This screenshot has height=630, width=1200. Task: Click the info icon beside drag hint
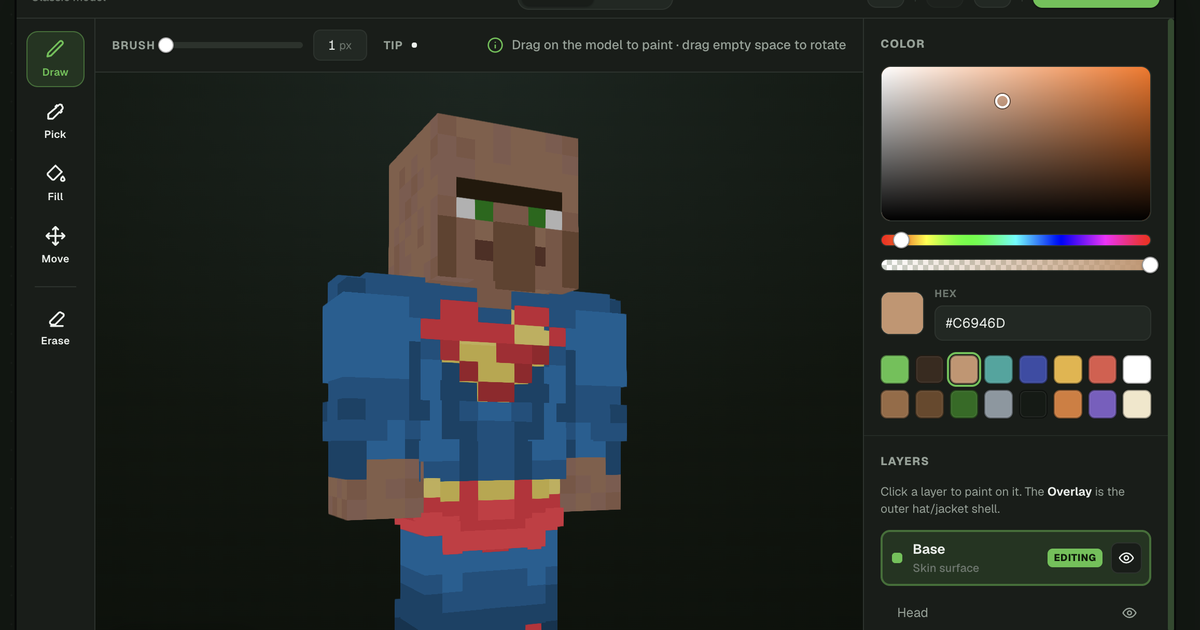tap(495, 45)
